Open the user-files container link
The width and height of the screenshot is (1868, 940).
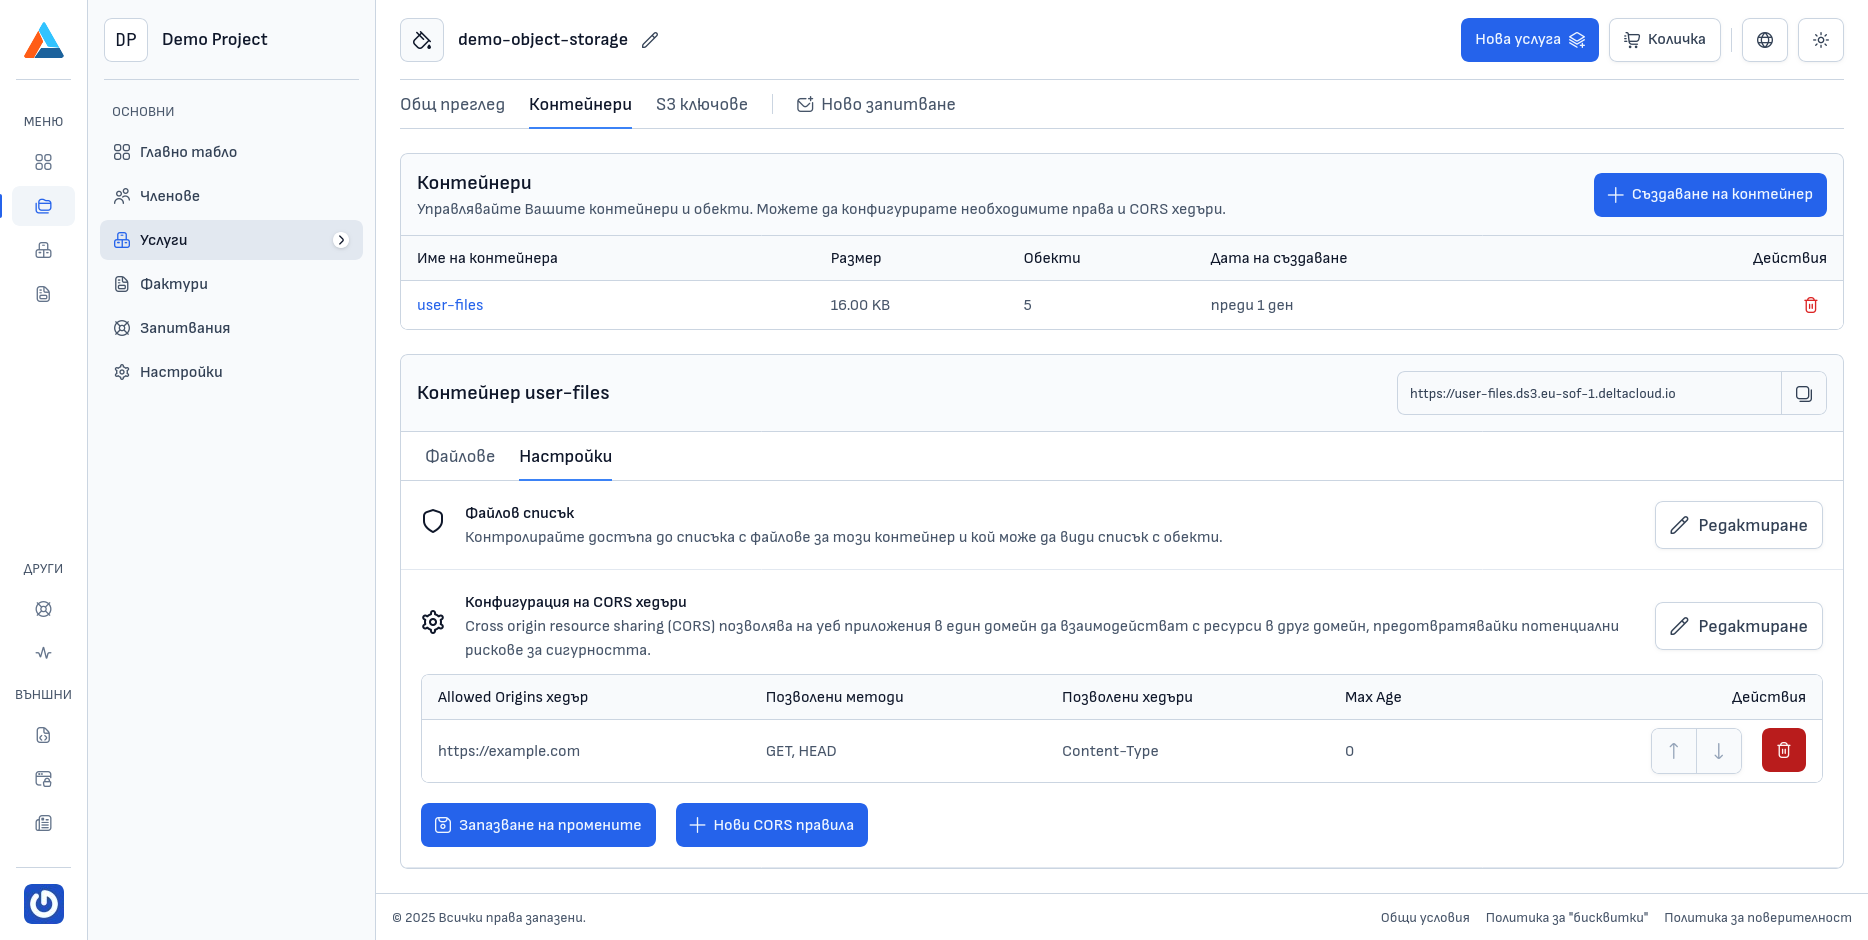click(450, 305)
